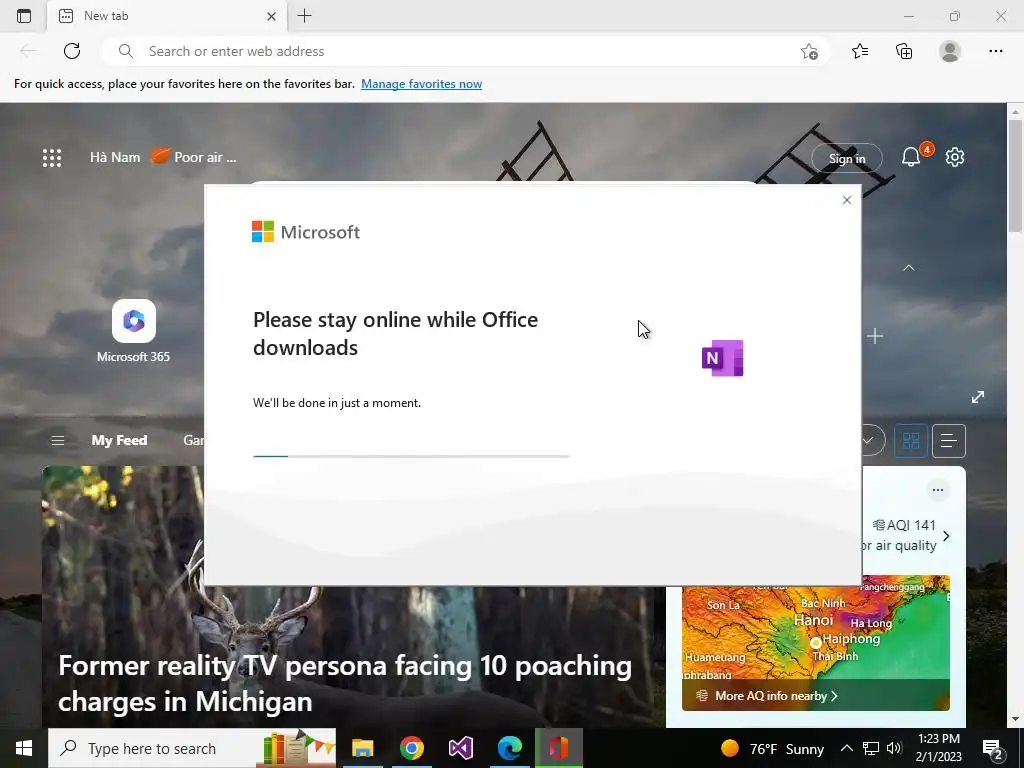
Task: Open the Action Center notifications
Action: [993, 749]
